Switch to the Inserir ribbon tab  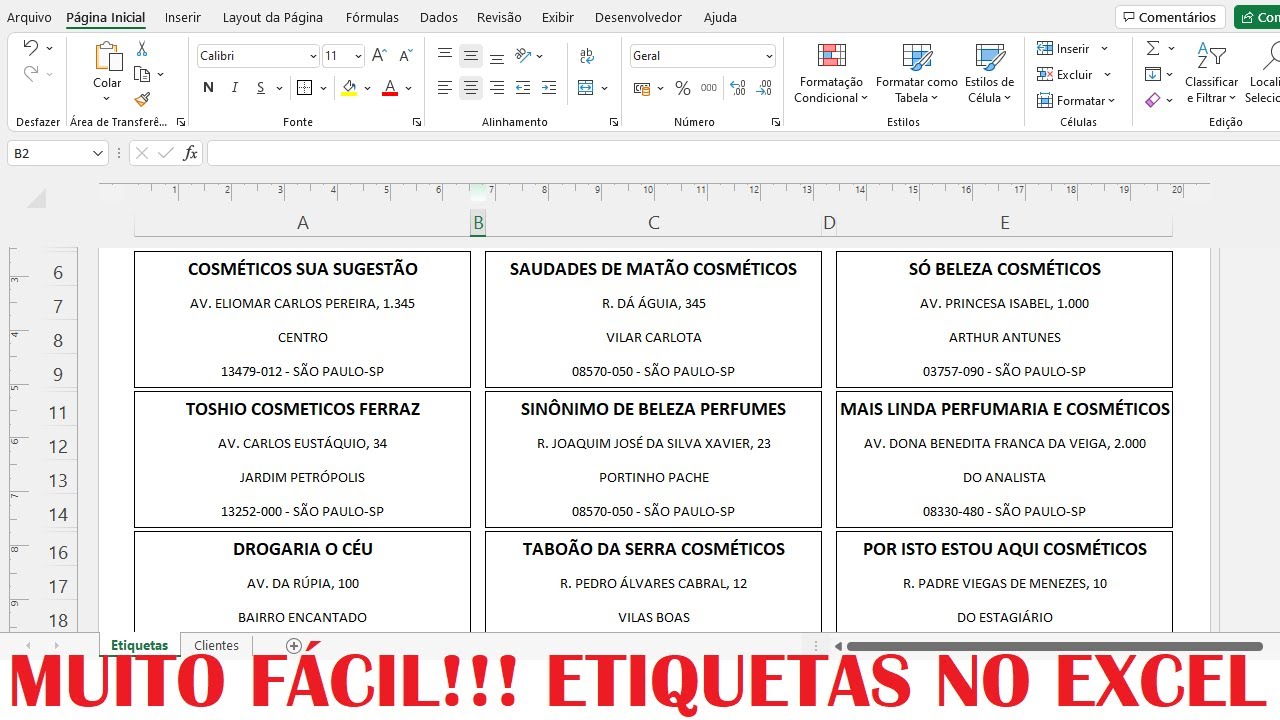click(183, 17)
